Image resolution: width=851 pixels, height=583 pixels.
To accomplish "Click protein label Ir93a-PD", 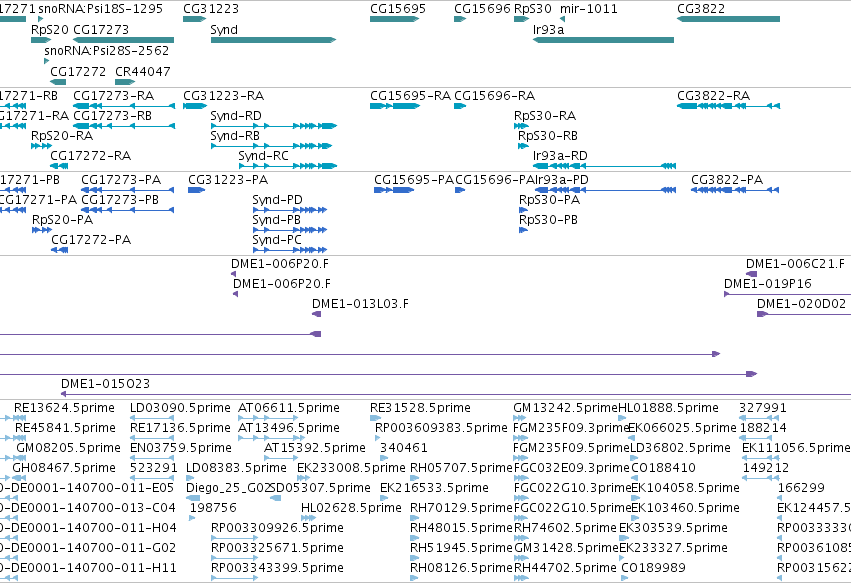I will point(561,180).
